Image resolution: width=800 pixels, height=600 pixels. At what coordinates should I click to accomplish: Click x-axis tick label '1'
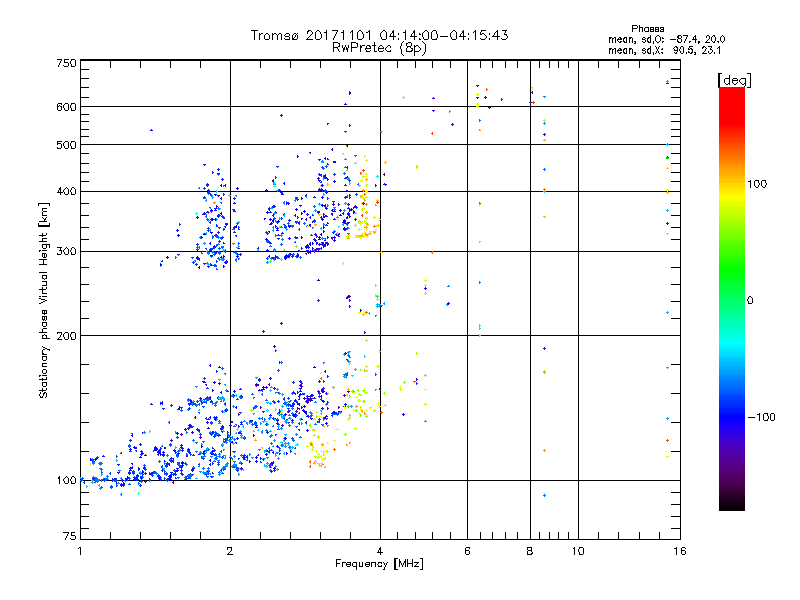click(80, 551)
